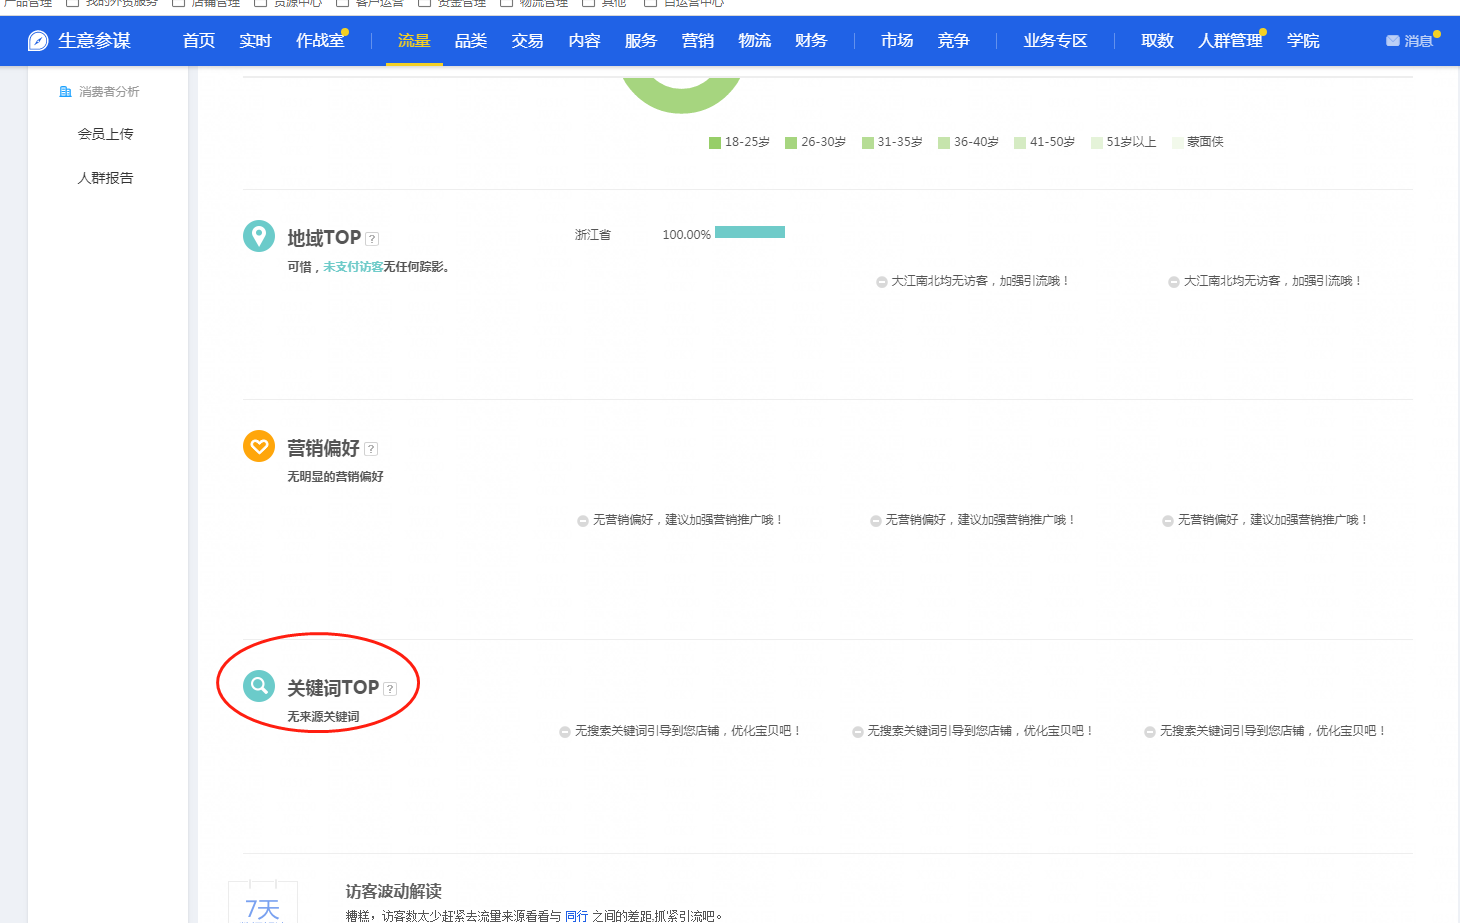Click the 26-30岁 legend color swatch
This screenshot has width=1460, height=923.
point(791,143)
